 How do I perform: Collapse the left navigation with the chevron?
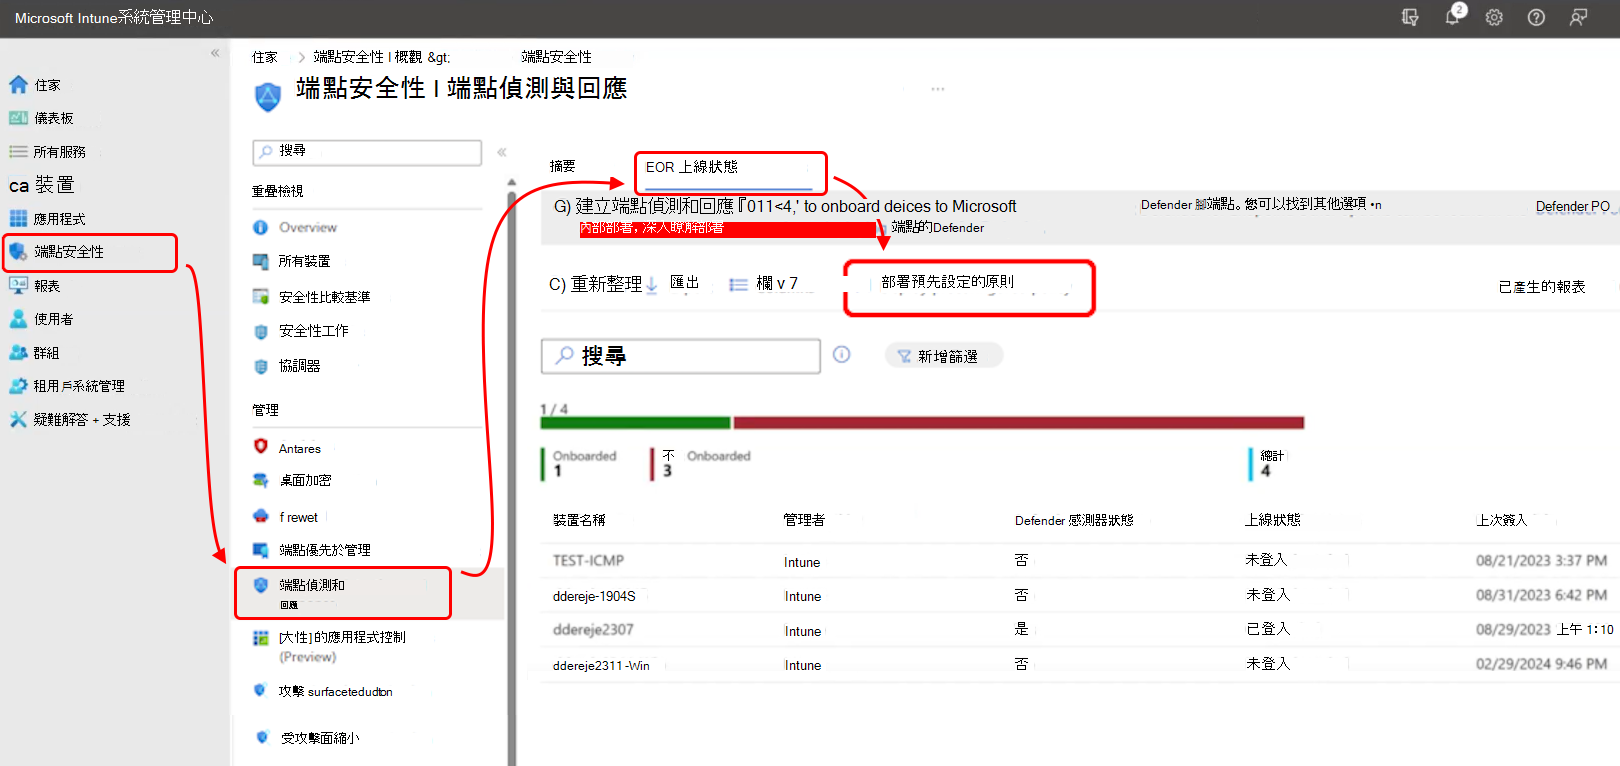tap(215, 53)
